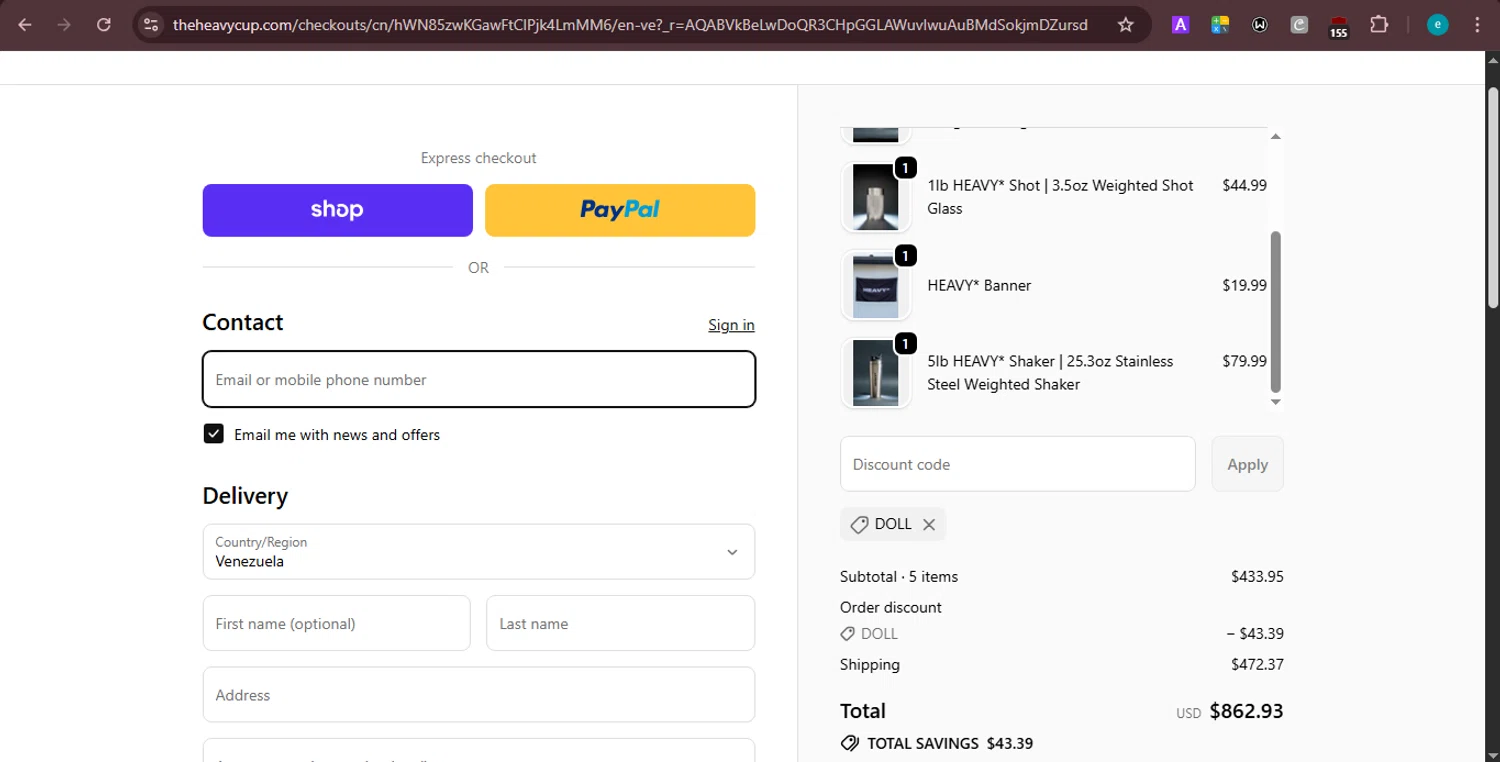1500x762 pixels.
Task: Click the browser forward arrow
Action: (64, 24)
